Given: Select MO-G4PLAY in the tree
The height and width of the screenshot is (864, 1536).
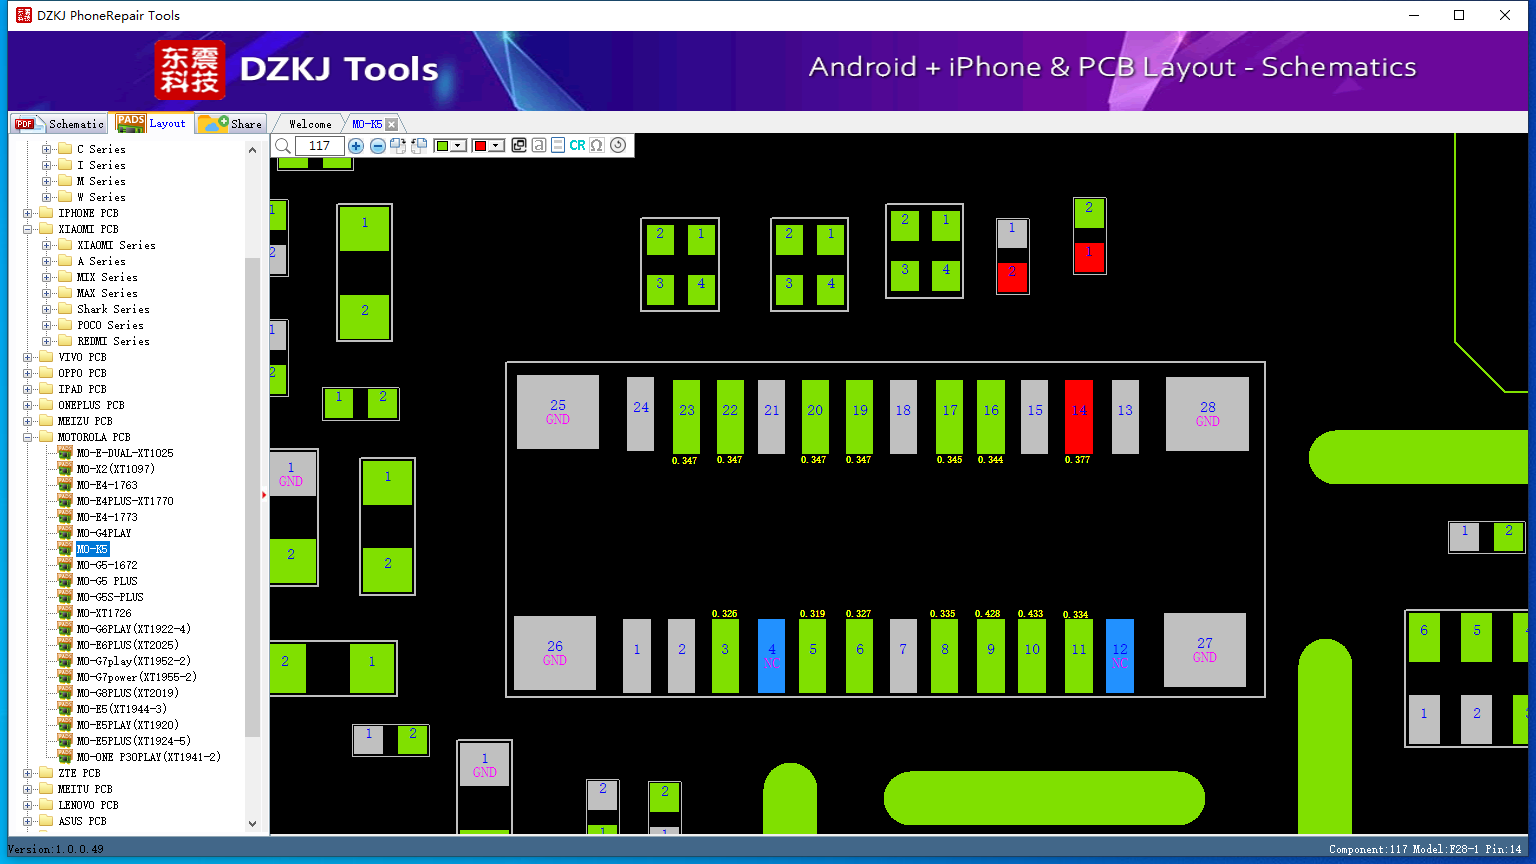Looking at the screenshot, I should click(104, 533).
